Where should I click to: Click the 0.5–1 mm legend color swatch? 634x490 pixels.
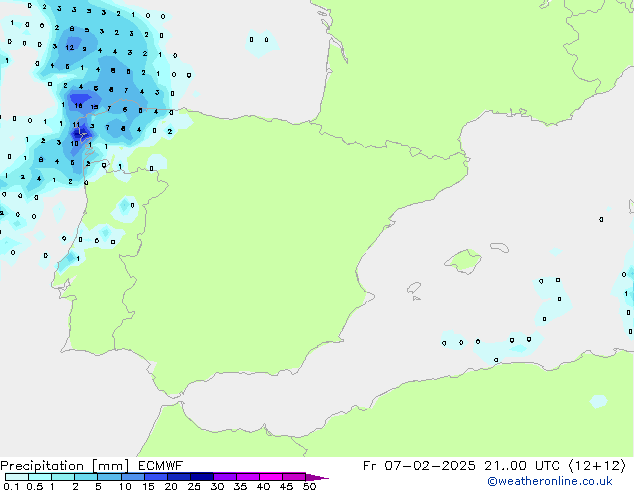pos(40,477)
